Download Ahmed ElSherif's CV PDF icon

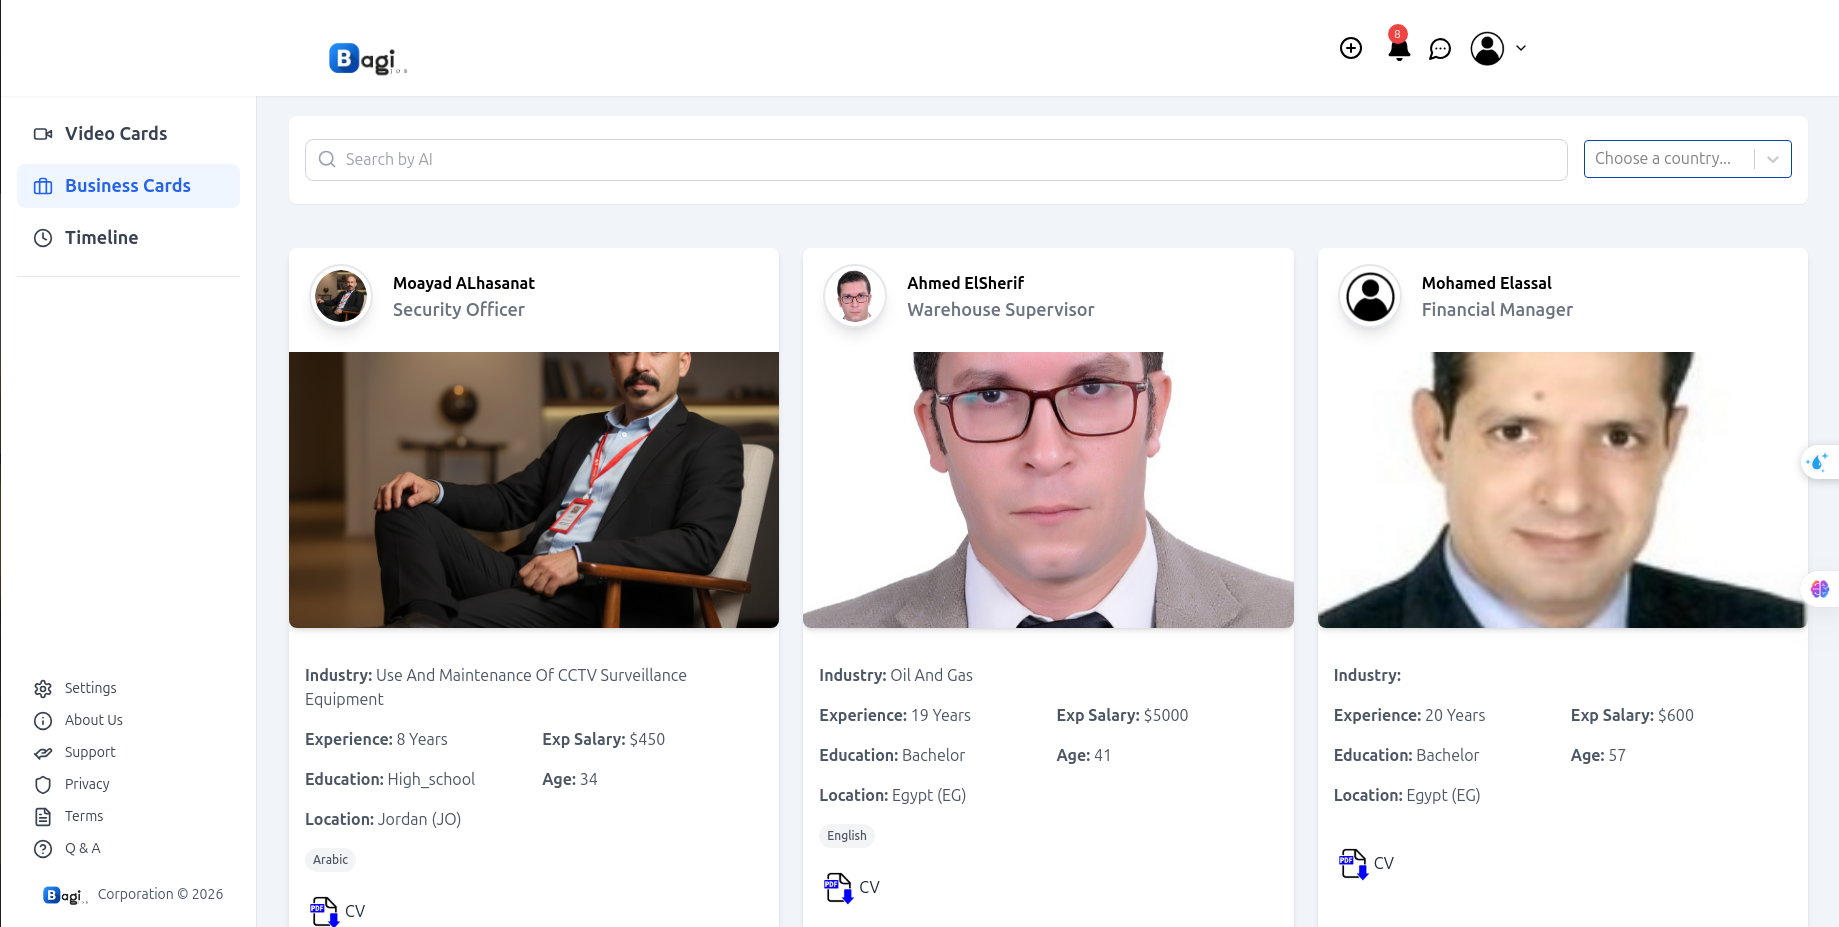pyautogui.click(x=838, y=887)
